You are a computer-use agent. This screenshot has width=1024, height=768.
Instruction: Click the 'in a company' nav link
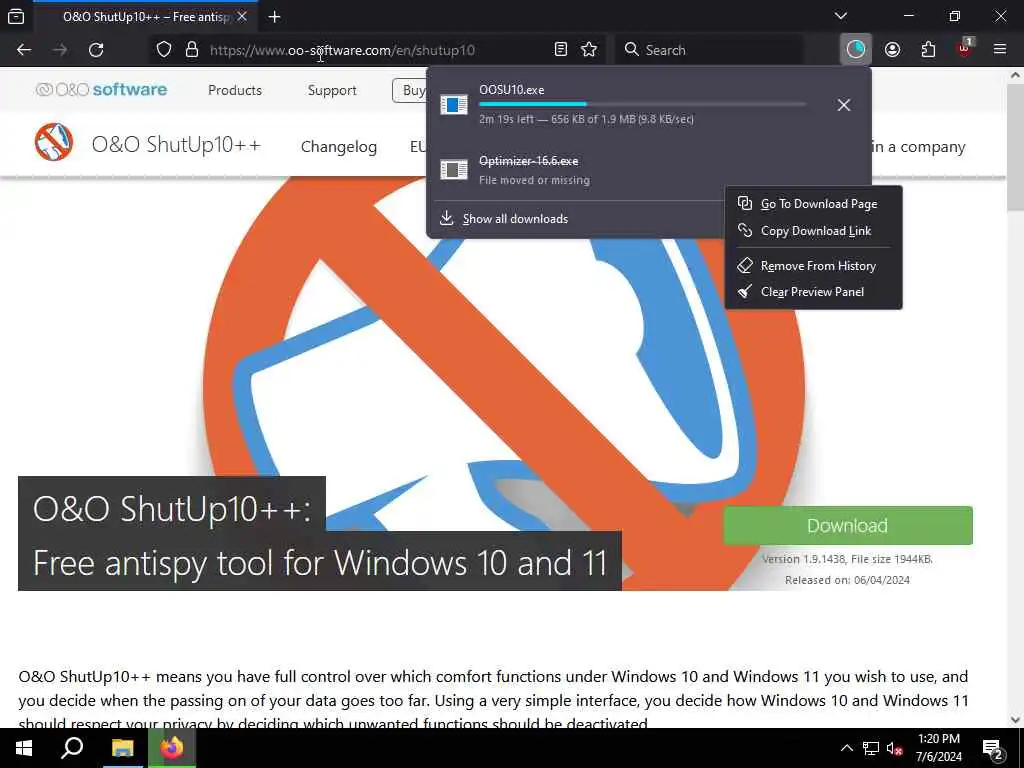click(x=918, y=146)
